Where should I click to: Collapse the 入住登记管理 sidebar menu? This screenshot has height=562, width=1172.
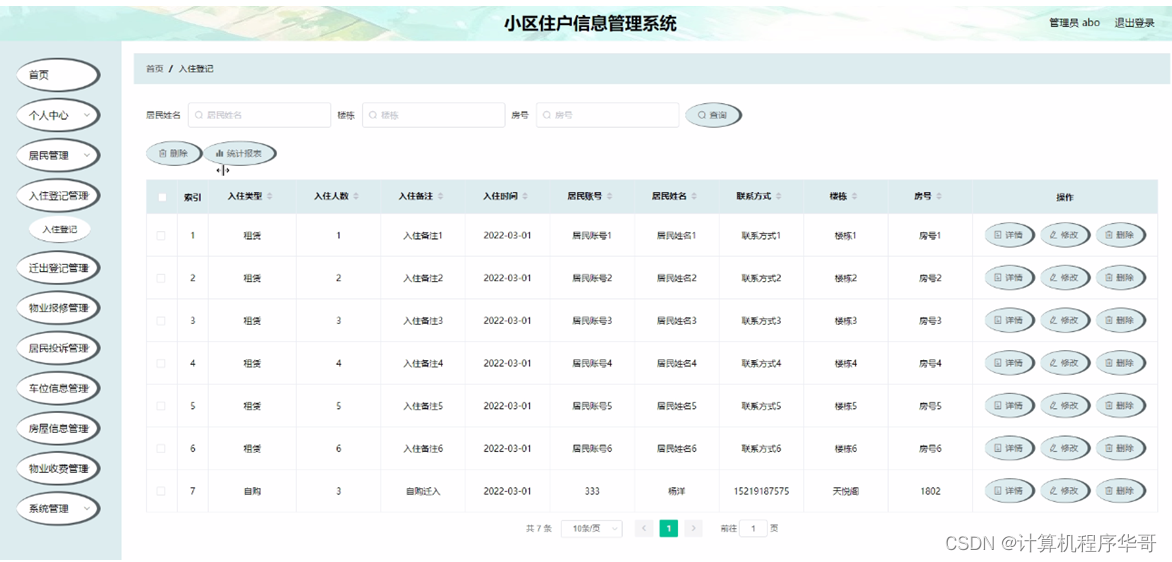point(58,196)
